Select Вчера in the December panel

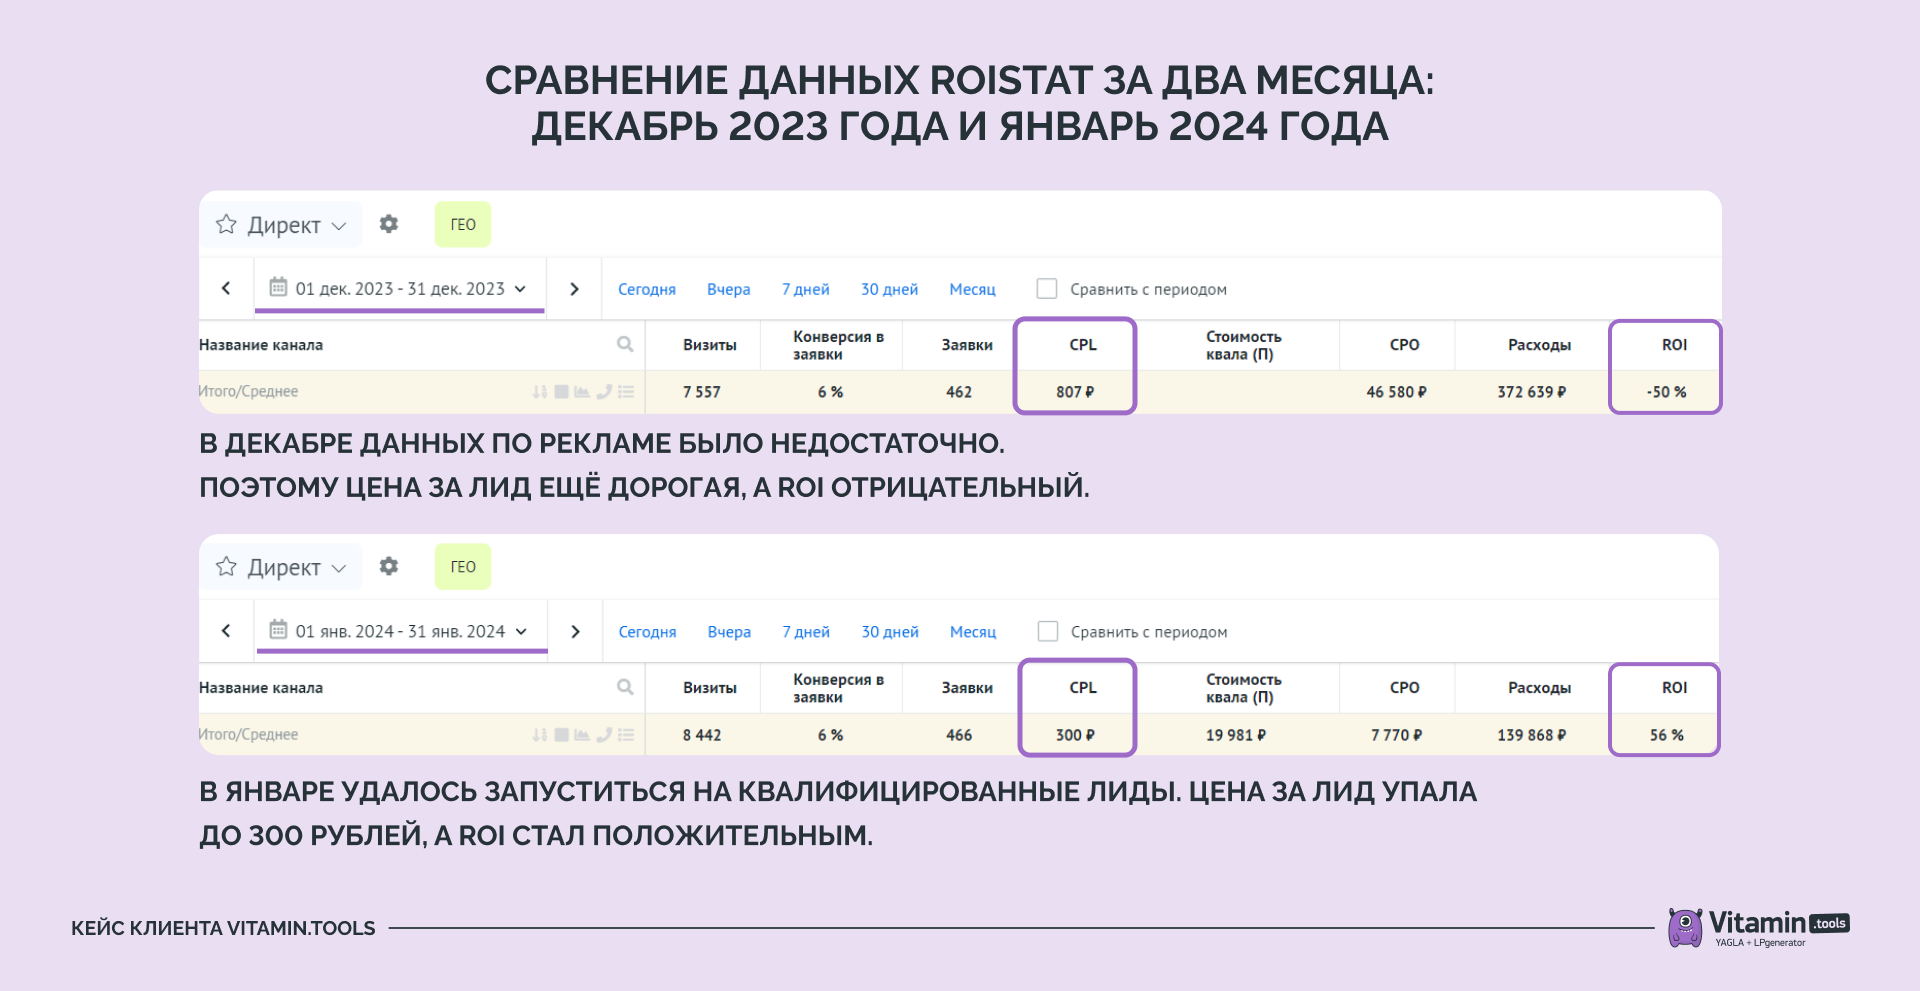[728, 289]
